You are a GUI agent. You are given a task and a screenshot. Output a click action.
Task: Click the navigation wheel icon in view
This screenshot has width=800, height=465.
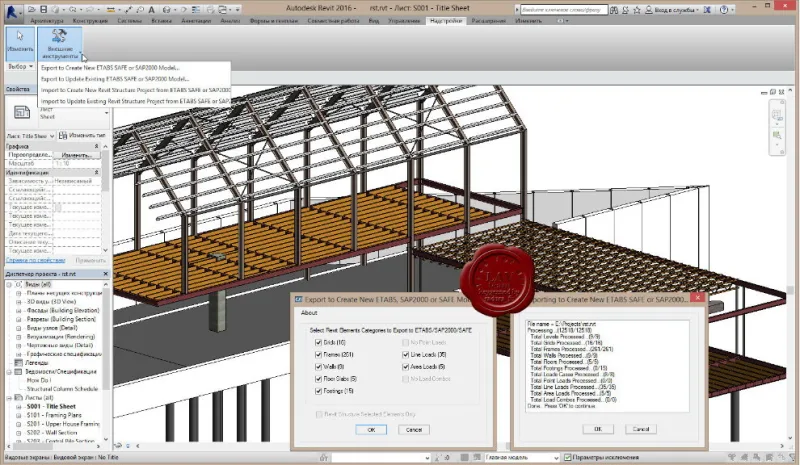pyautogui.click(x=777, y=114)
